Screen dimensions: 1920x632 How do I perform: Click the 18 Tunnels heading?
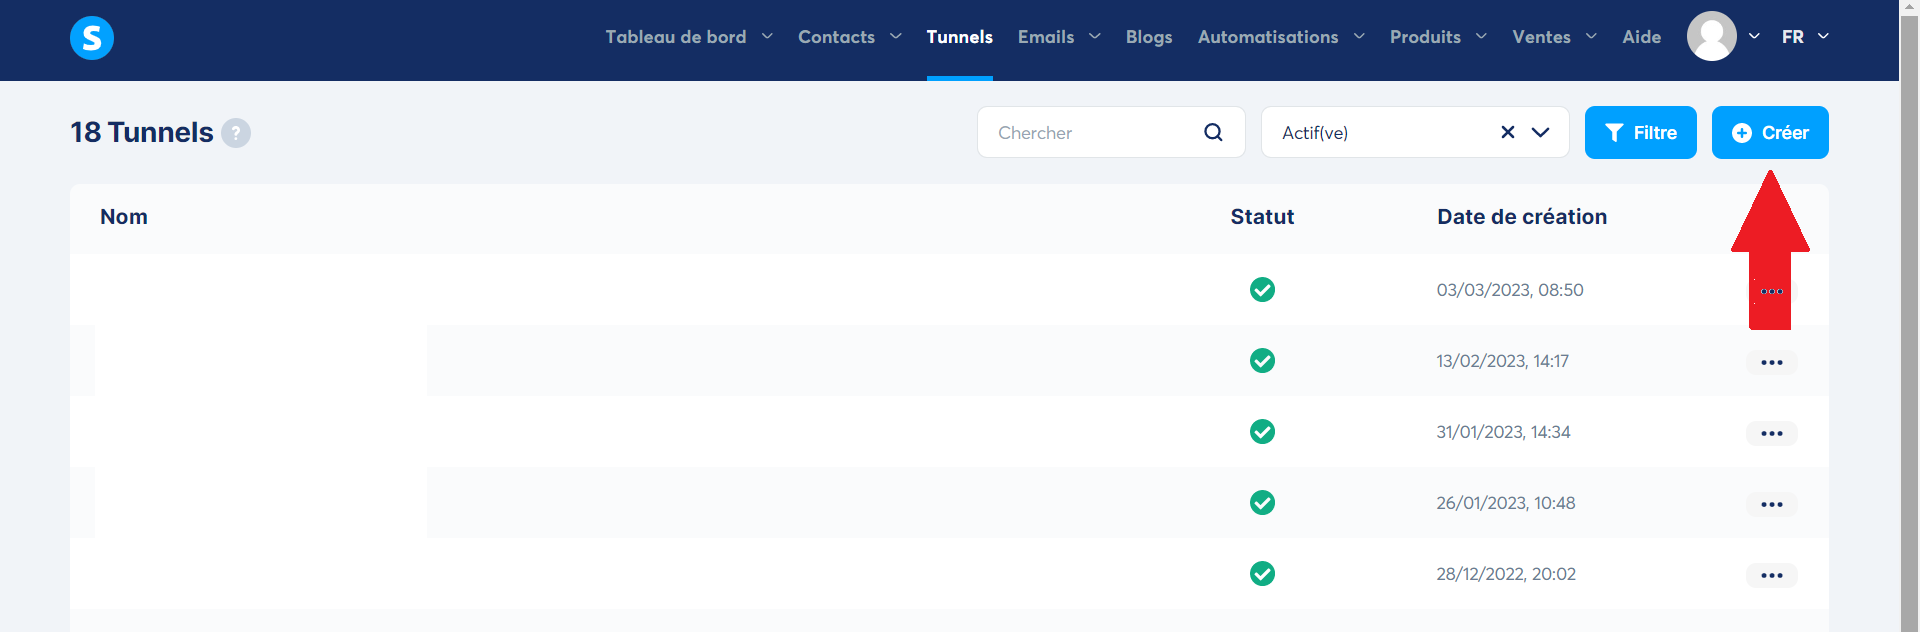pos(142,132)
